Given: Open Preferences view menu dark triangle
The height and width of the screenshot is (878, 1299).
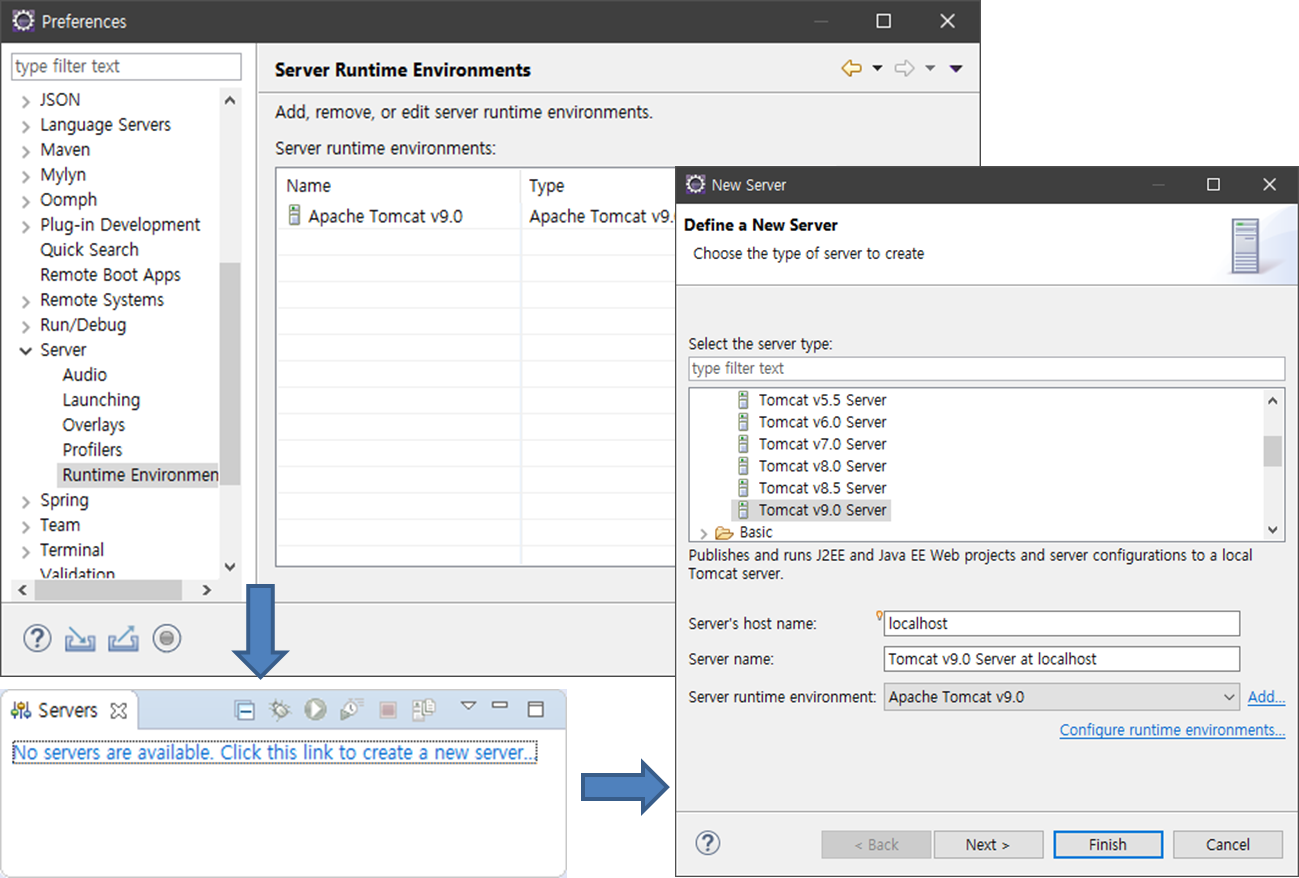Looking at the screenshot, I should point(955,68).
